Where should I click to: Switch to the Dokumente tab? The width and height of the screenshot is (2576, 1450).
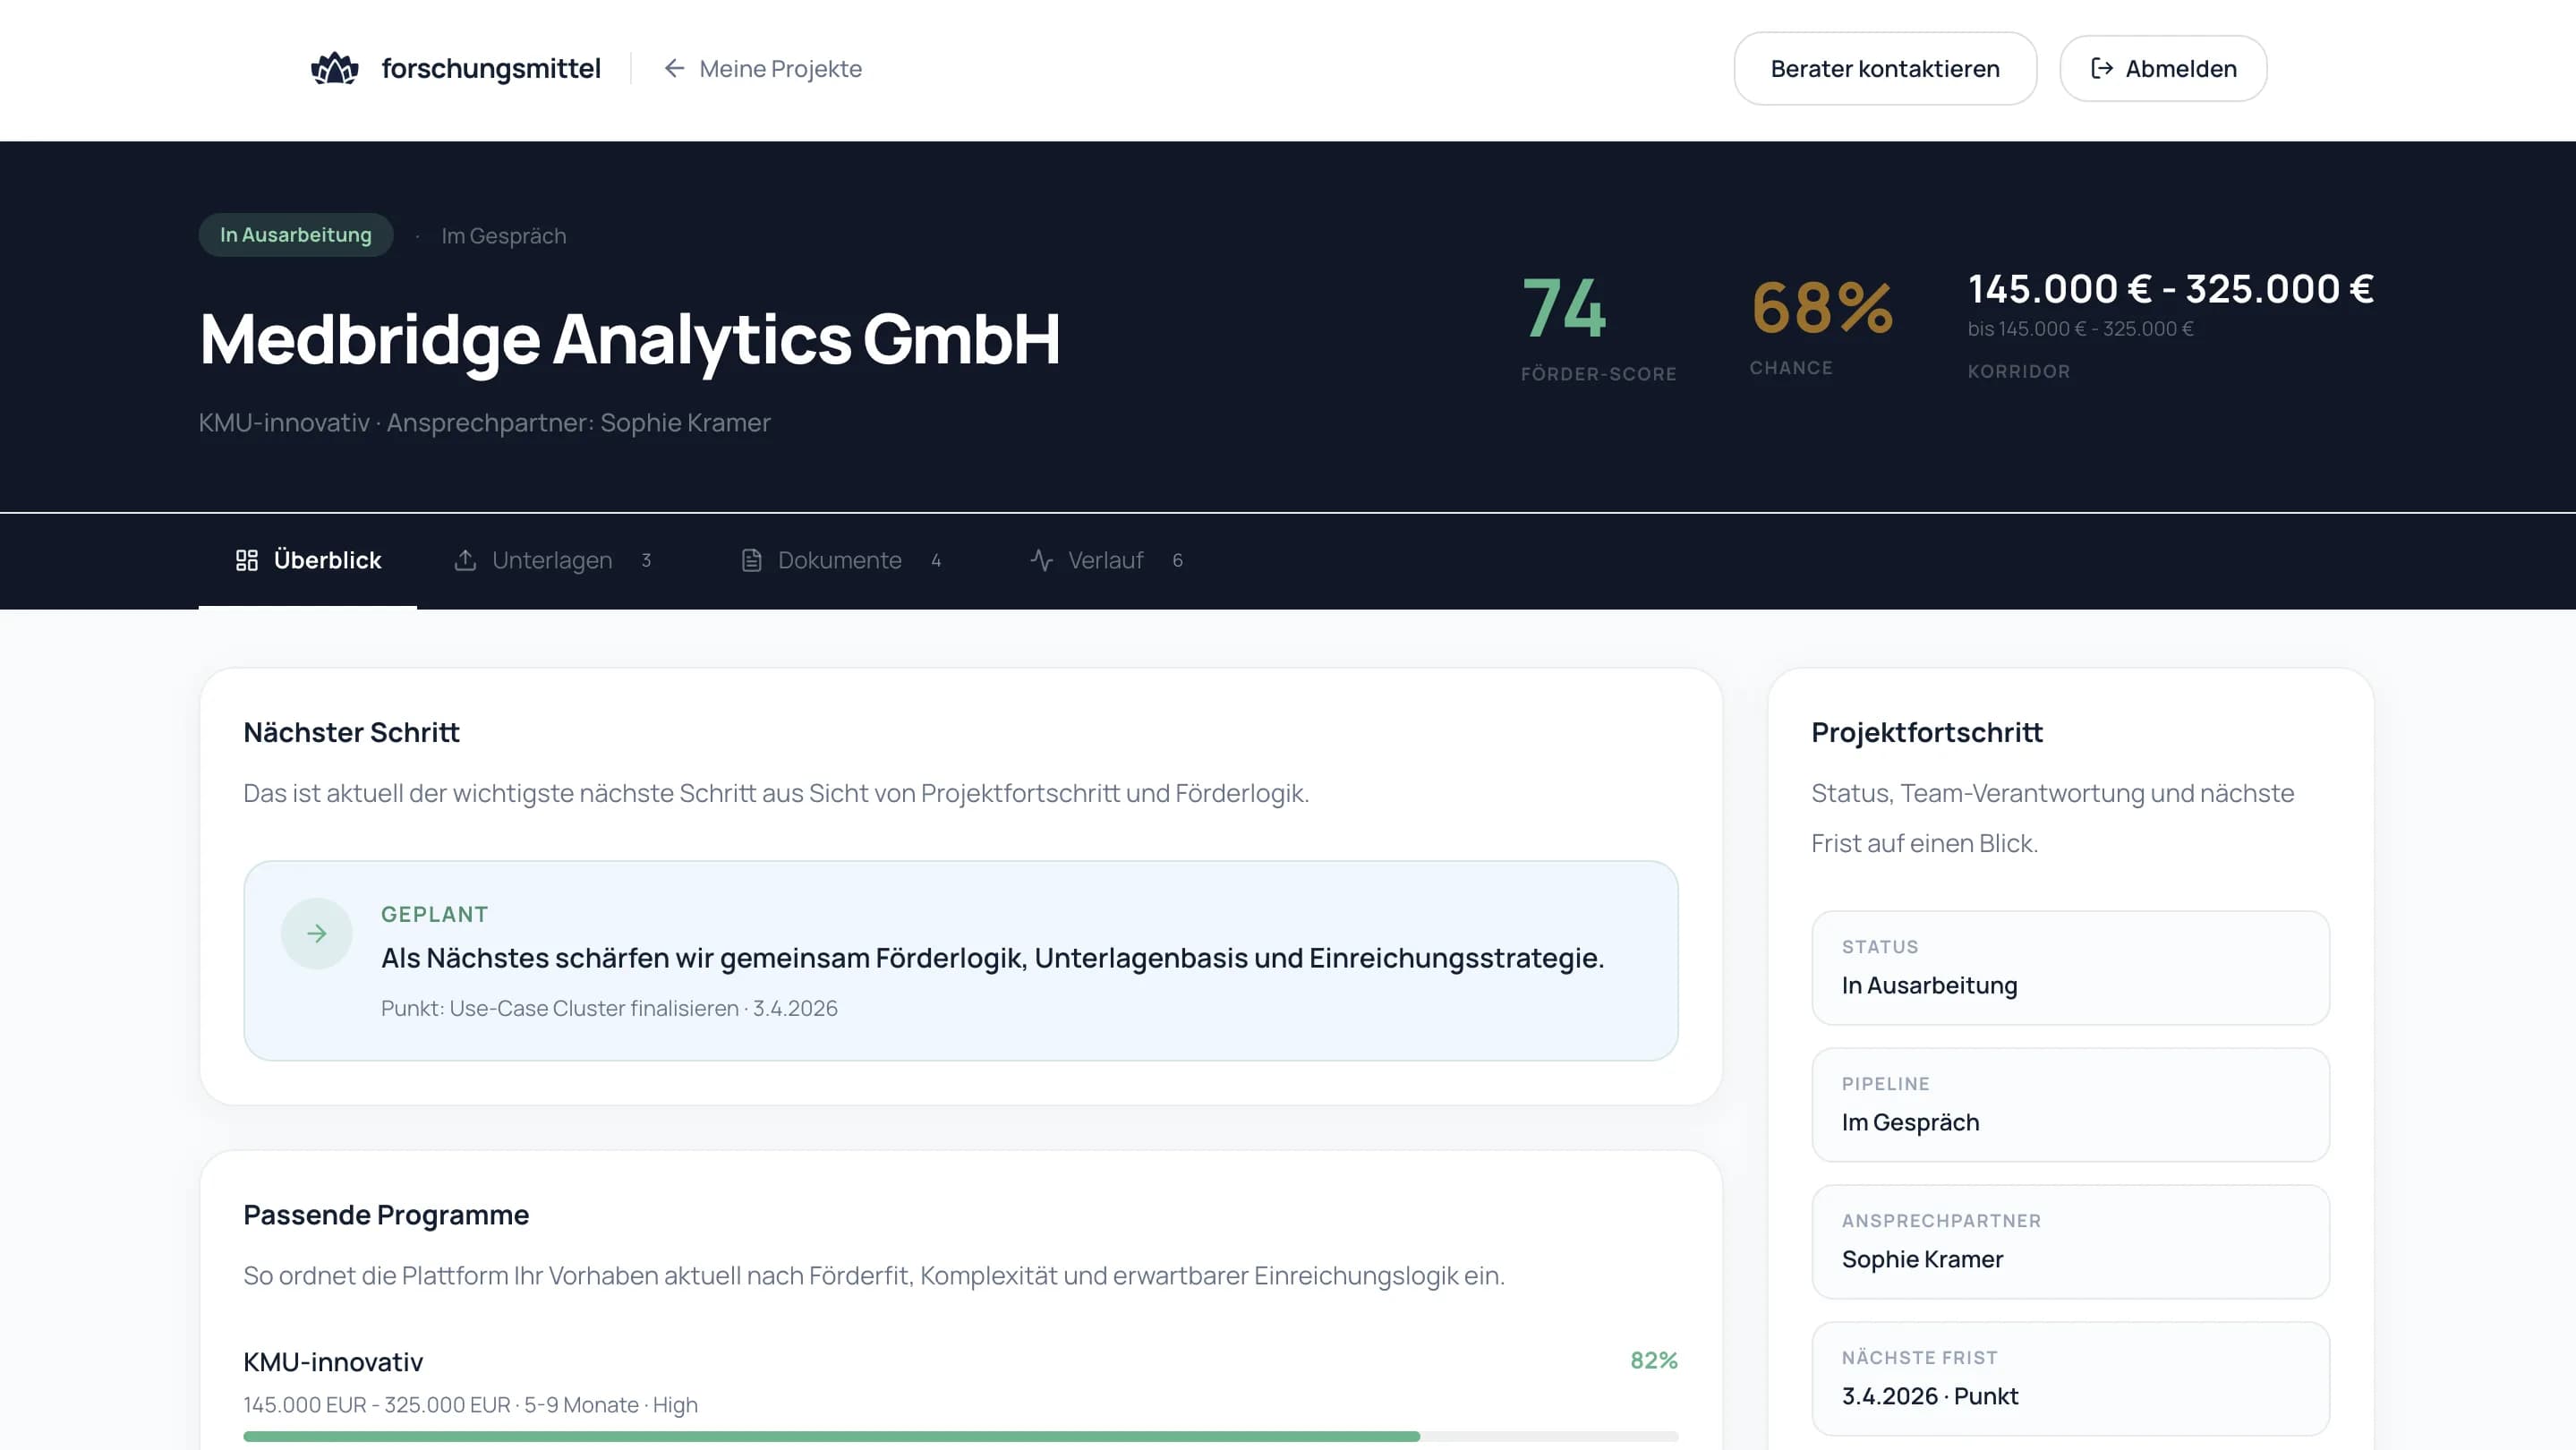coord(840,560)
